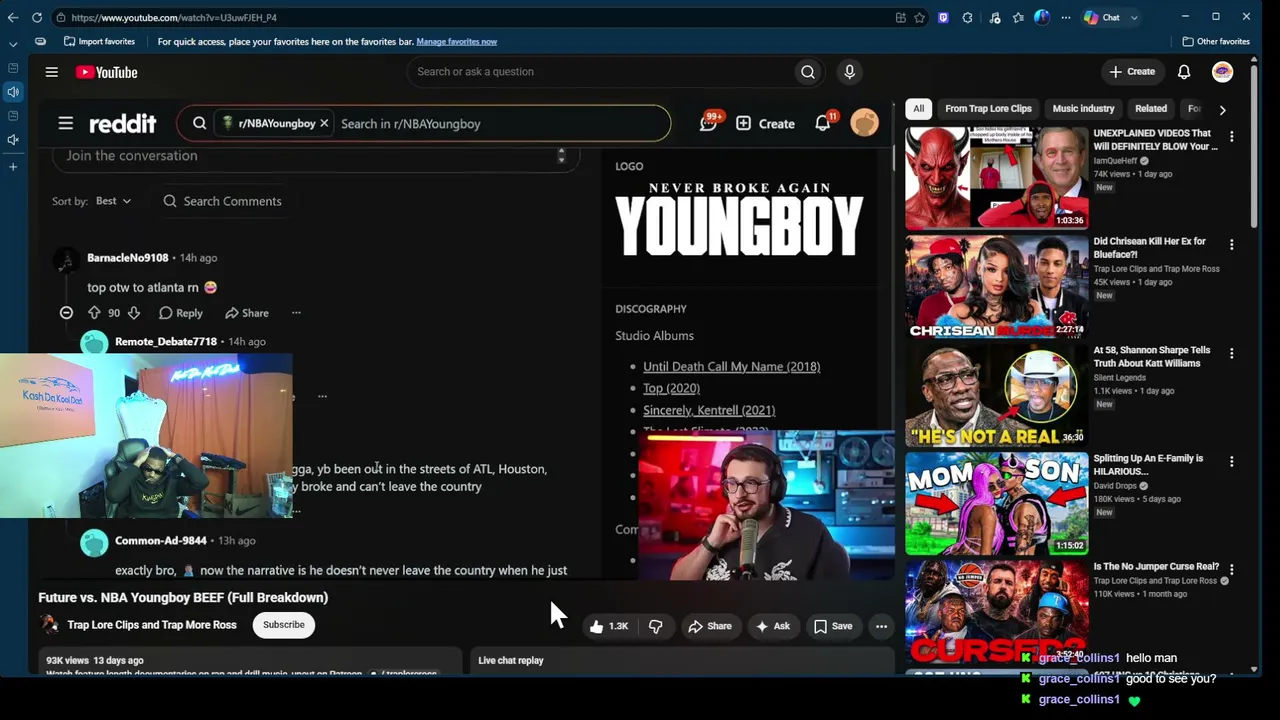
Task: Click the Reddit Create post button
Action: coord(766,124)
